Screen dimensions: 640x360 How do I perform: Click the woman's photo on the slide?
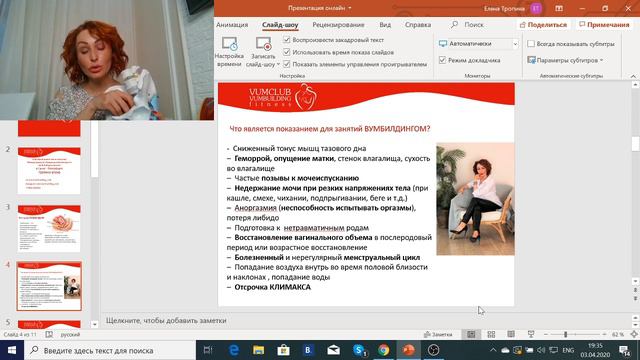pyautogui.click(x=475, y=199)
